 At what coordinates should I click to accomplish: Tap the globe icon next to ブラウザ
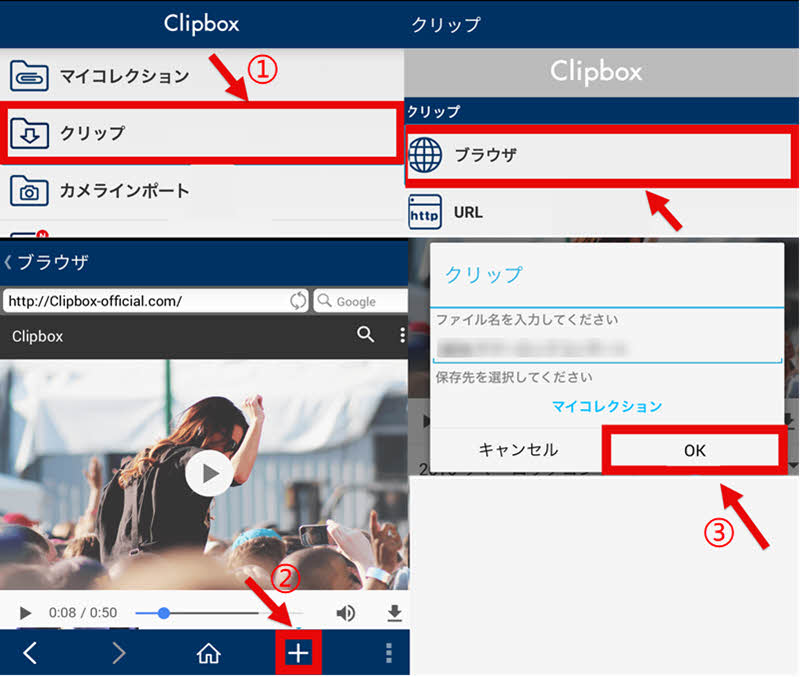click(x=428, y=155)
